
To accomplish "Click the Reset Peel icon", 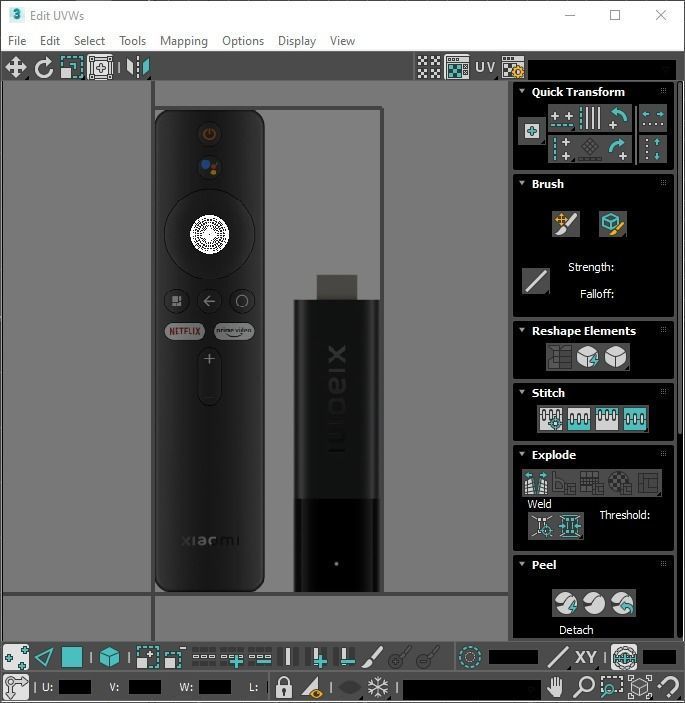I will [622, 603].
